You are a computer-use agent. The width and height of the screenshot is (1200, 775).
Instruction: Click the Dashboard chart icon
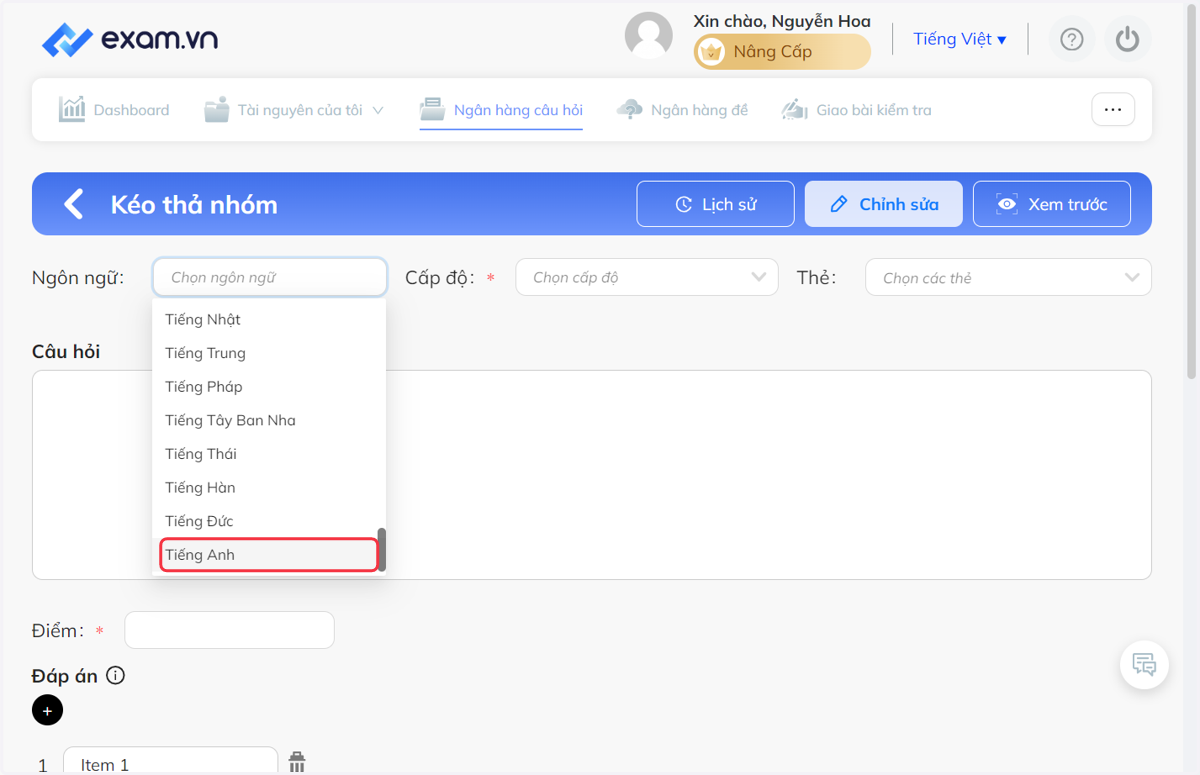pos(72,109)
